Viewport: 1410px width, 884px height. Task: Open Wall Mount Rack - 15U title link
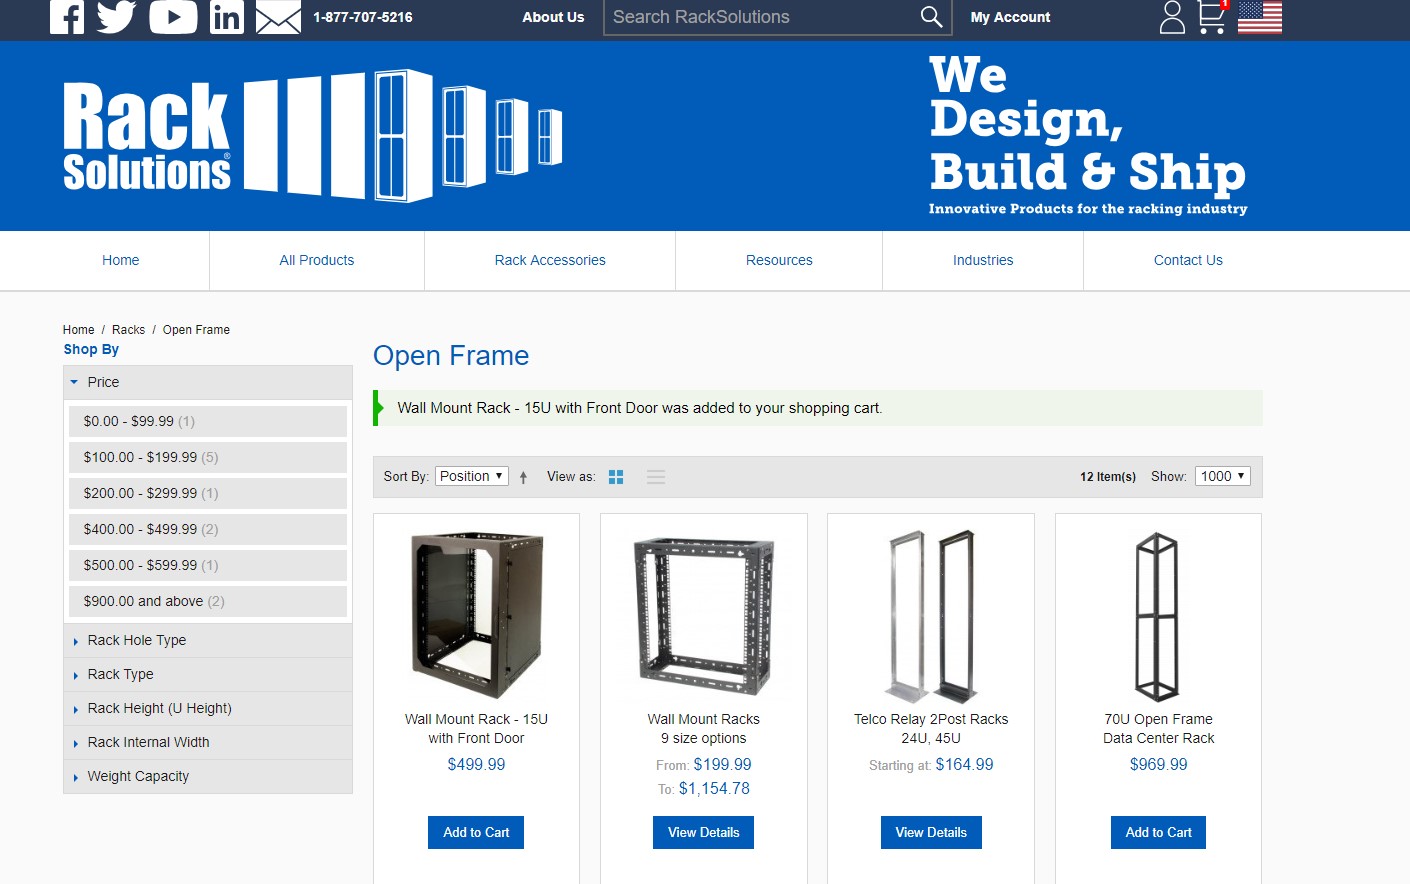pyautogui.click(x=476, y=729)
